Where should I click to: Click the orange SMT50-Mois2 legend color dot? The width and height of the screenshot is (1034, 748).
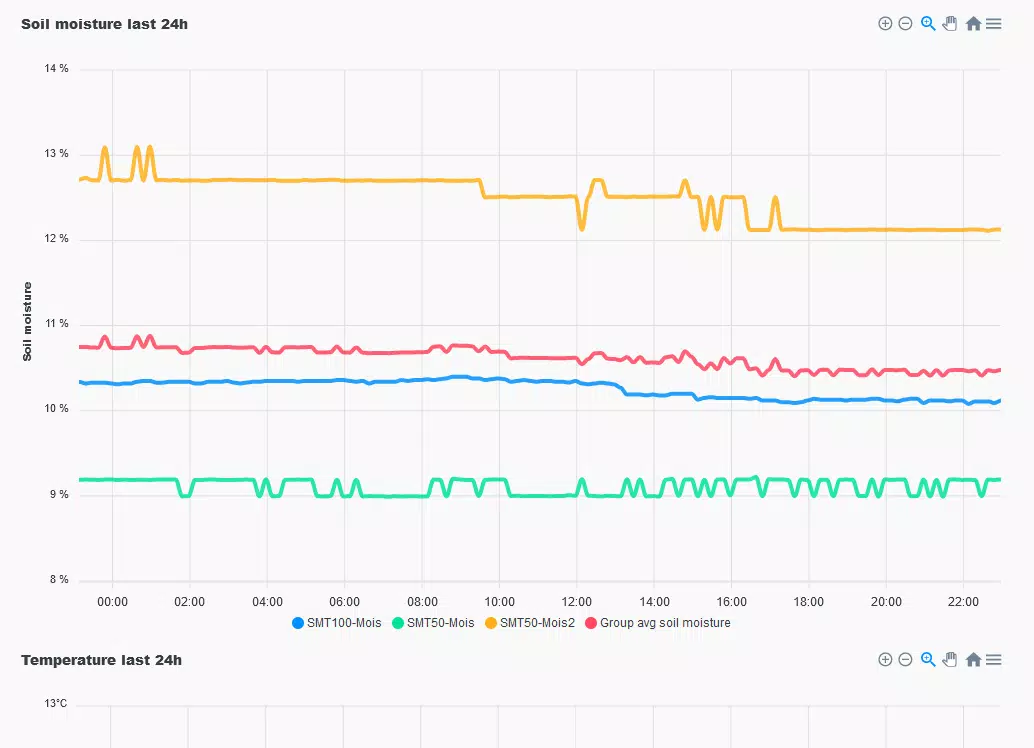[x=491, y=623]
